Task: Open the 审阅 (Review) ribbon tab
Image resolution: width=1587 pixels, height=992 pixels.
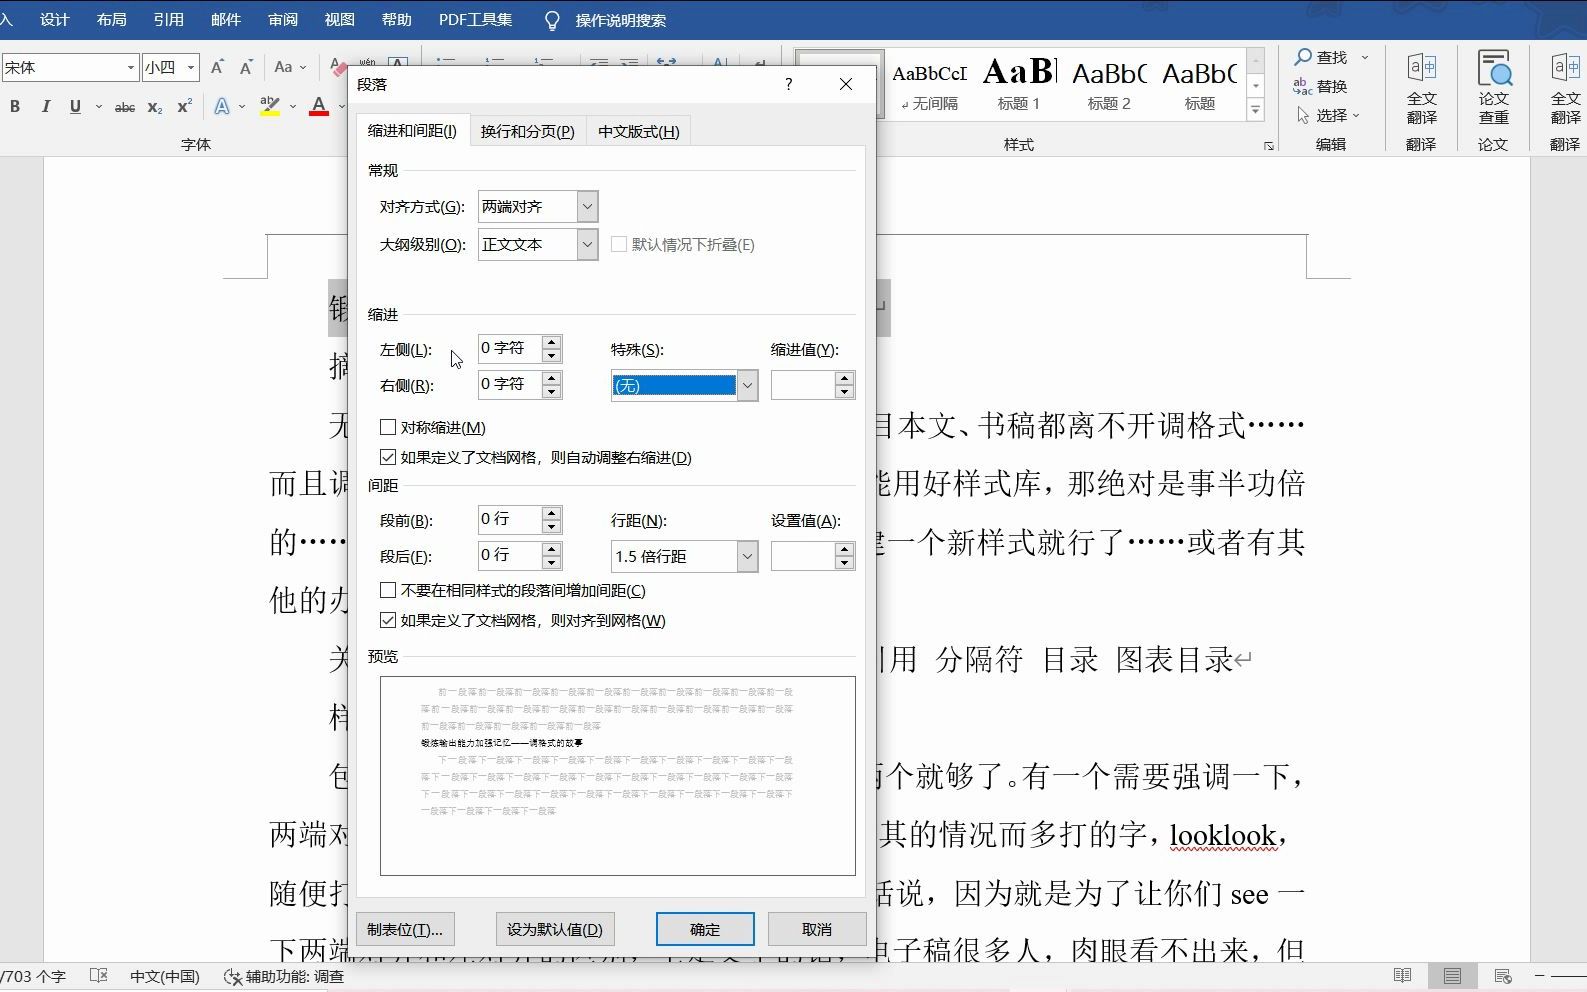Action: 283,20
